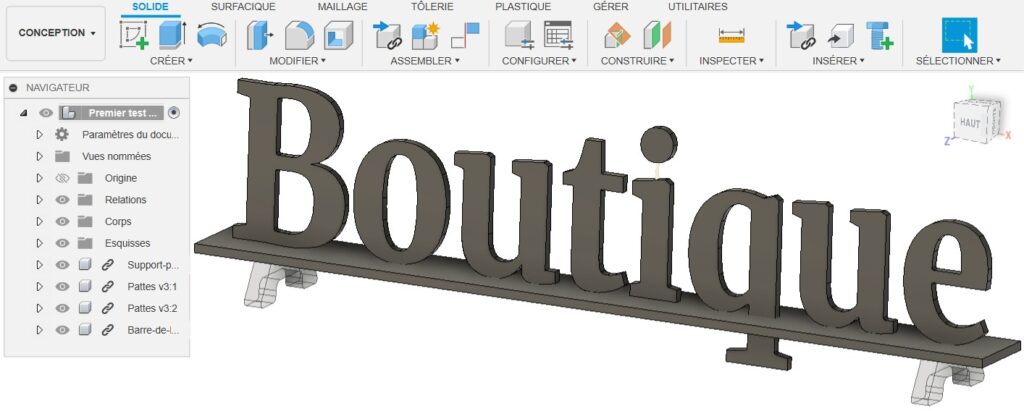This screenshot has width=1024, height=411.
Task: Click the Press Pull modify icon
Action: pyautogui.click(x=259, y=36)
